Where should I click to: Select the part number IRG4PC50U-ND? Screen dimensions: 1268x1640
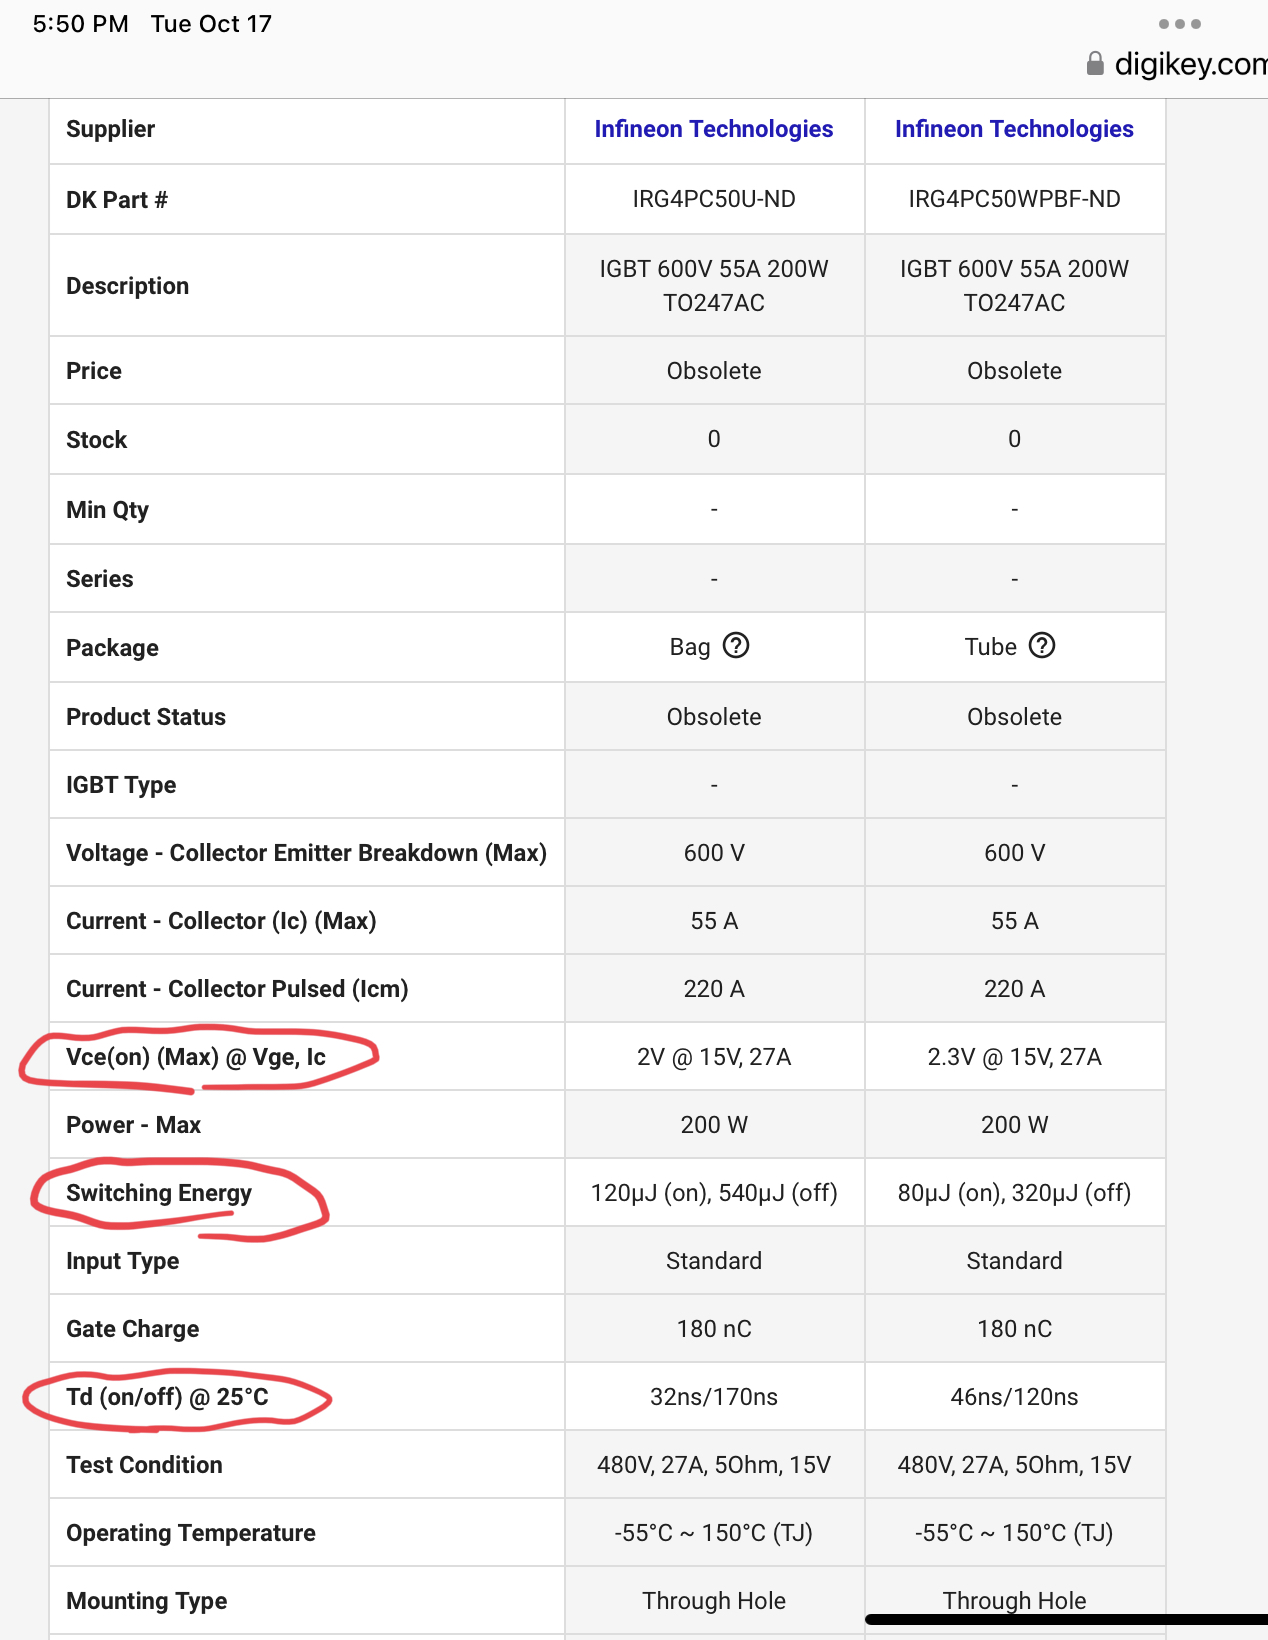tap(714, 199)
